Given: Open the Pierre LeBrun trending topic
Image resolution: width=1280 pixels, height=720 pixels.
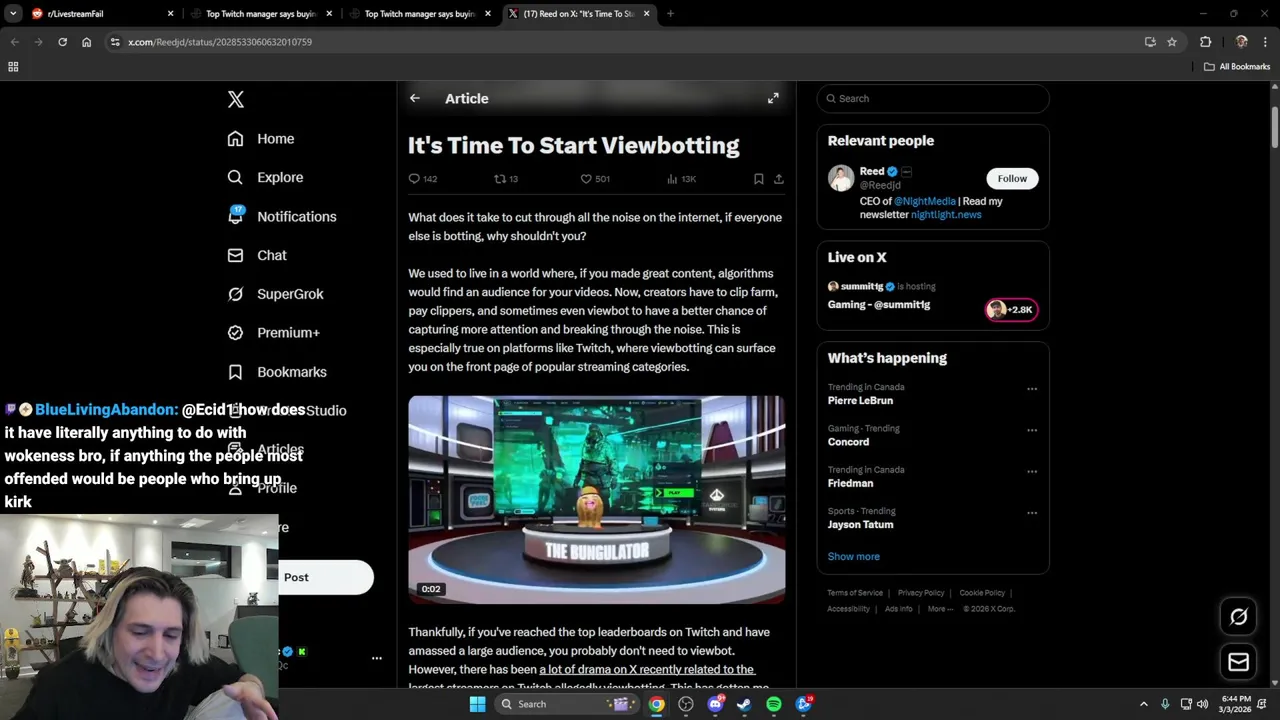Looking at the screenshot, I should tap(860, 401).
